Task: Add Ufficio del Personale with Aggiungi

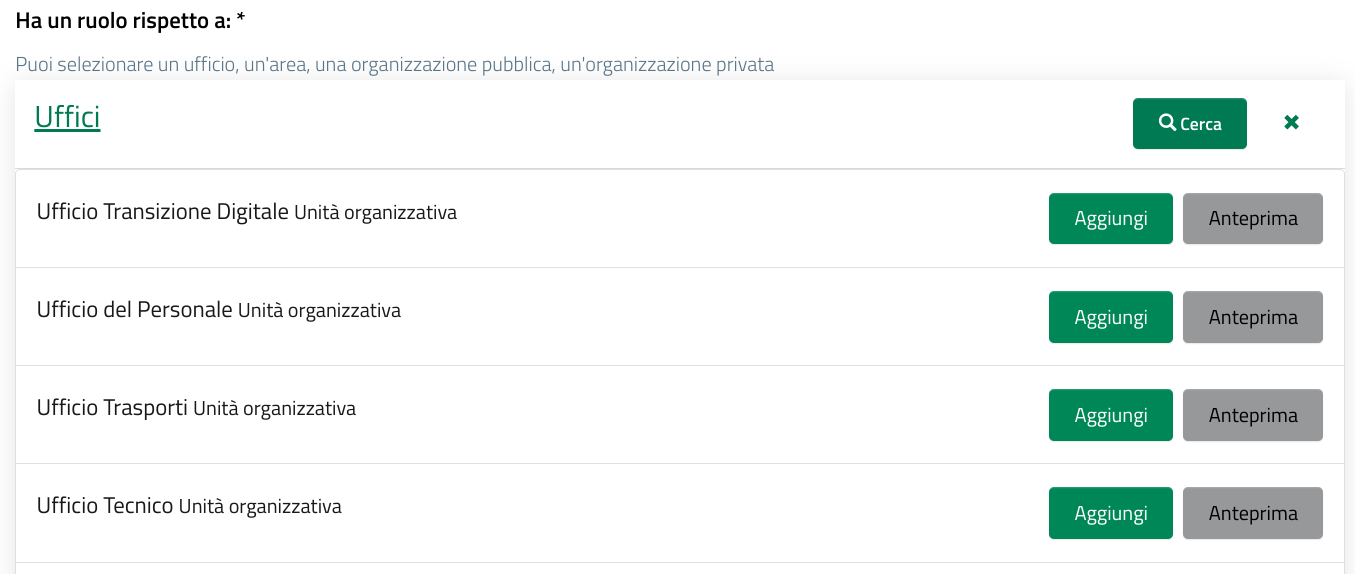Action: tap(1111, 317)
